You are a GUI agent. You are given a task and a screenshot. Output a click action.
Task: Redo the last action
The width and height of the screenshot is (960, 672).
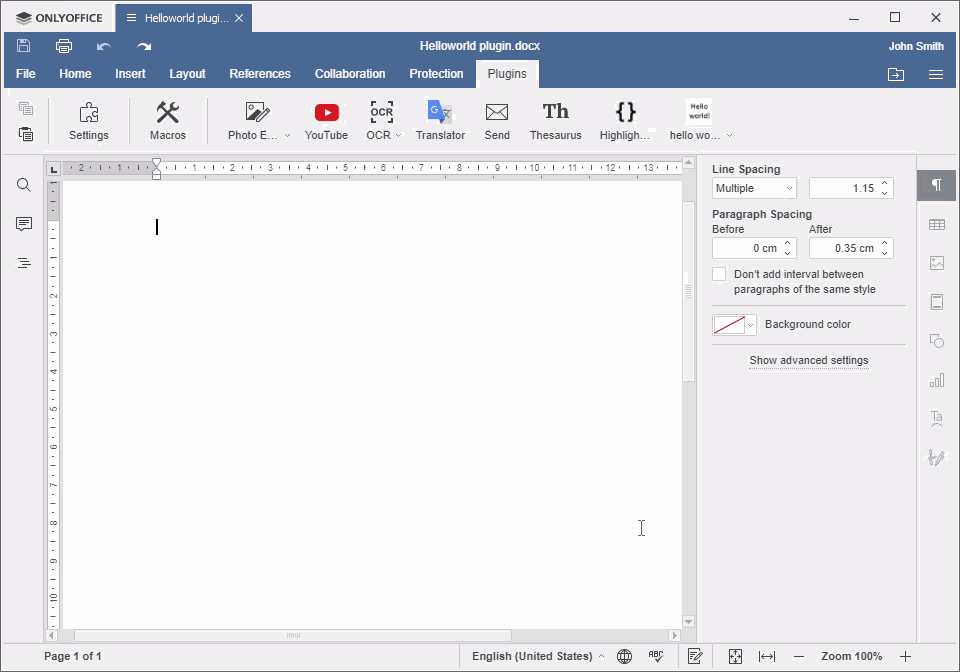(x=144, y=46)
